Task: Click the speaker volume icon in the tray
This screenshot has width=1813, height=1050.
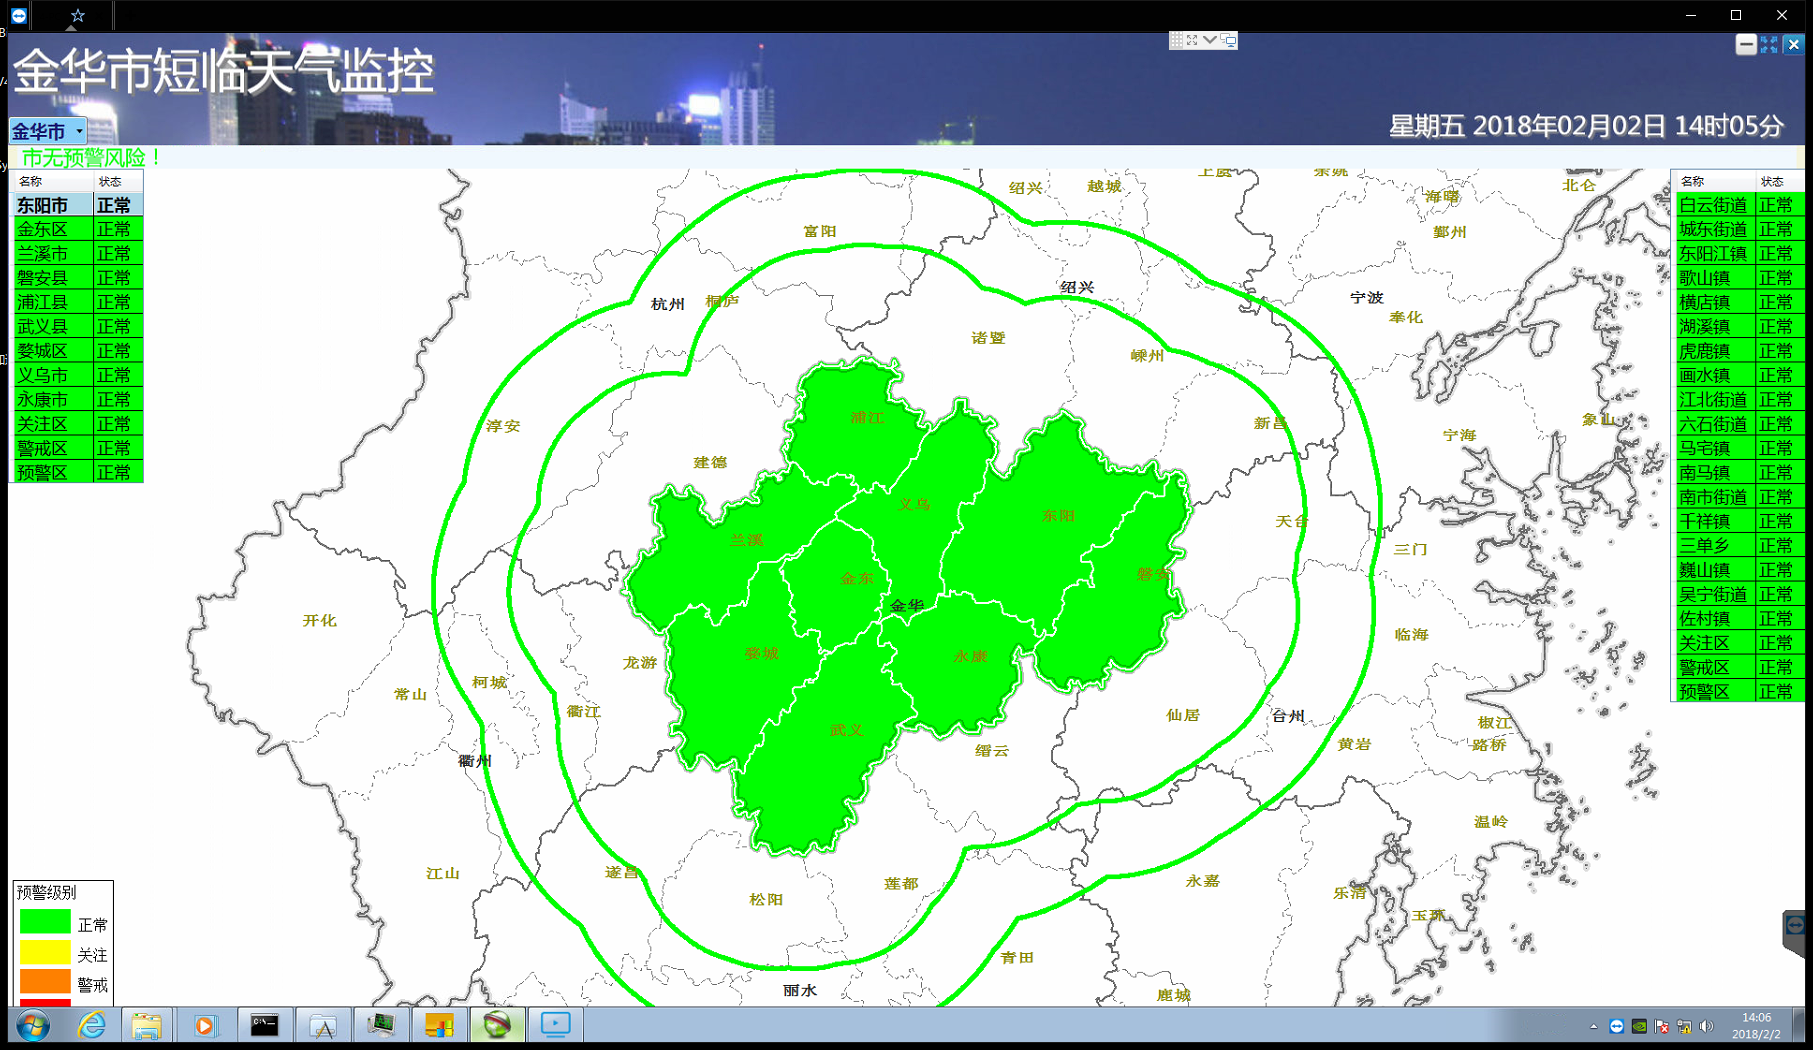Action: 1706,1026
